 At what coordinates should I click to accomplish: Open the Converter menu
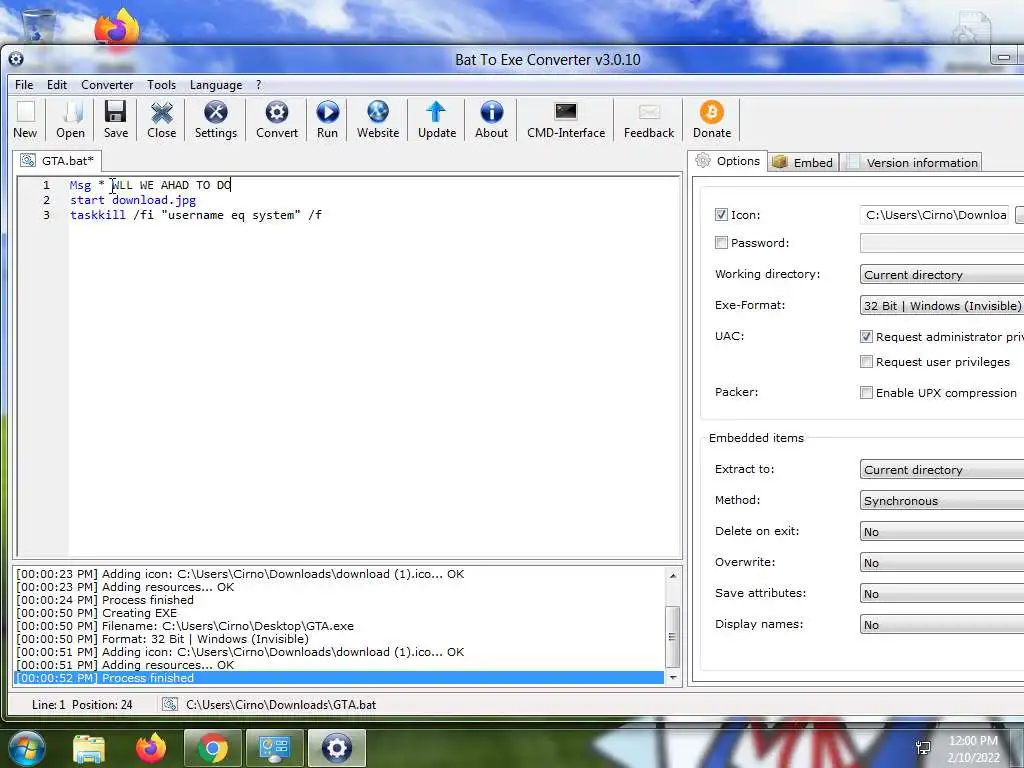(107, 85)
